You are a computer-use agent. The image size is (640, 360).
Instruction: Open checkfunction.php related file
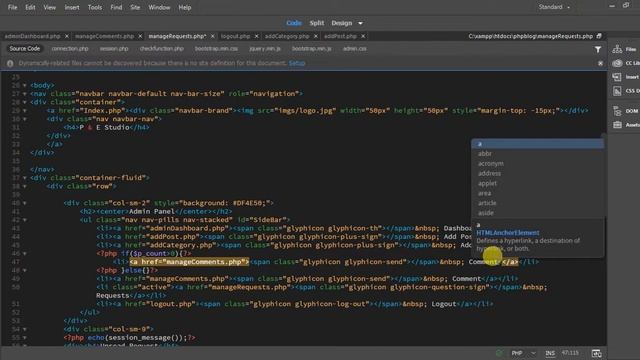pos(162,49)
